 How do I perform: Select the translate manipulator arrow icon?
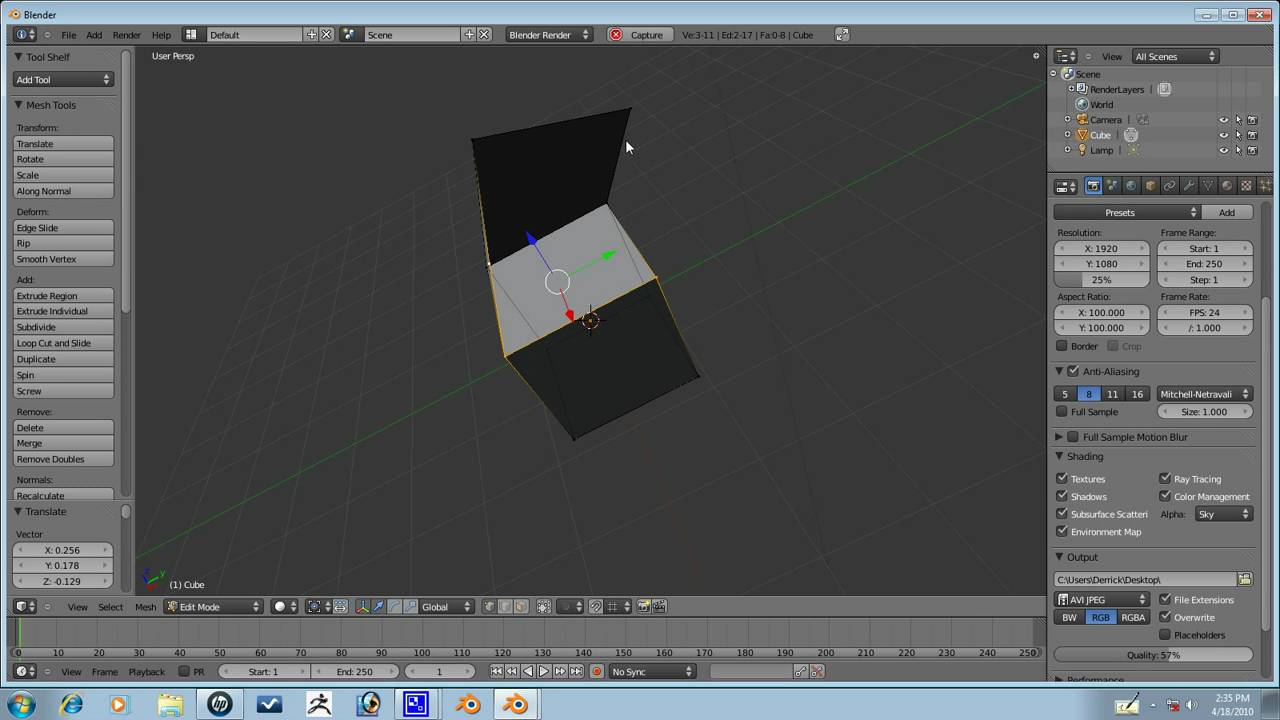click(x=378, y=607)
